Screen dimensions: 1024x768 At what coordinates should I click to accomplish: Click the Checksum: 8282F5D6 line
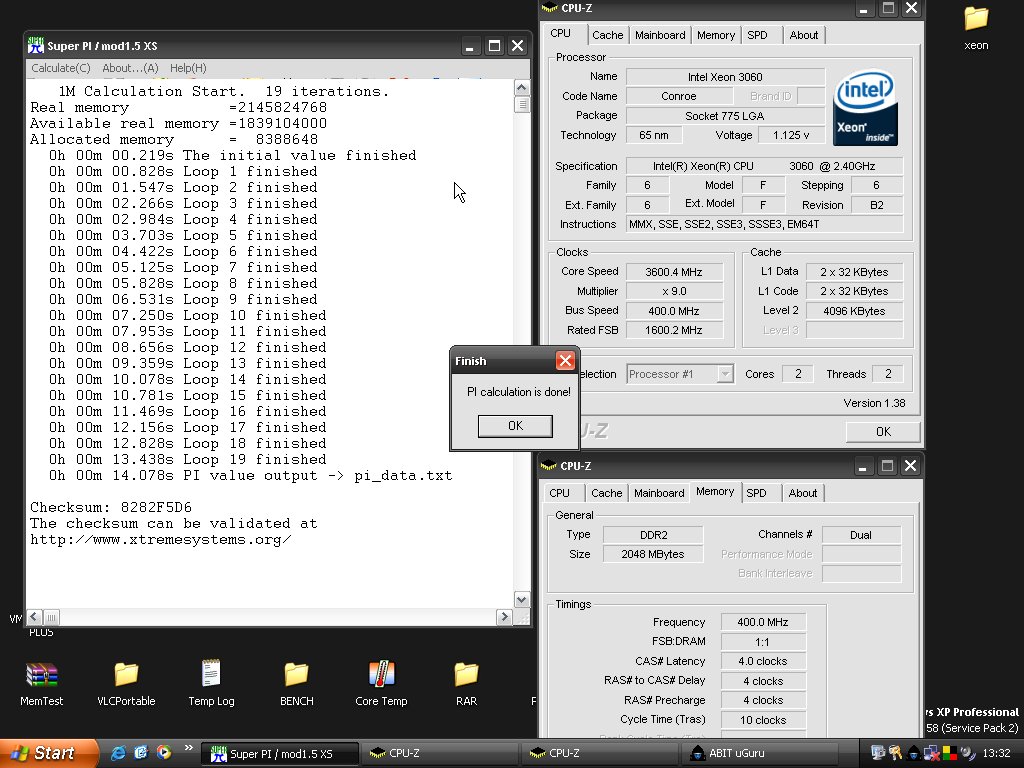(x=111, y=507)
